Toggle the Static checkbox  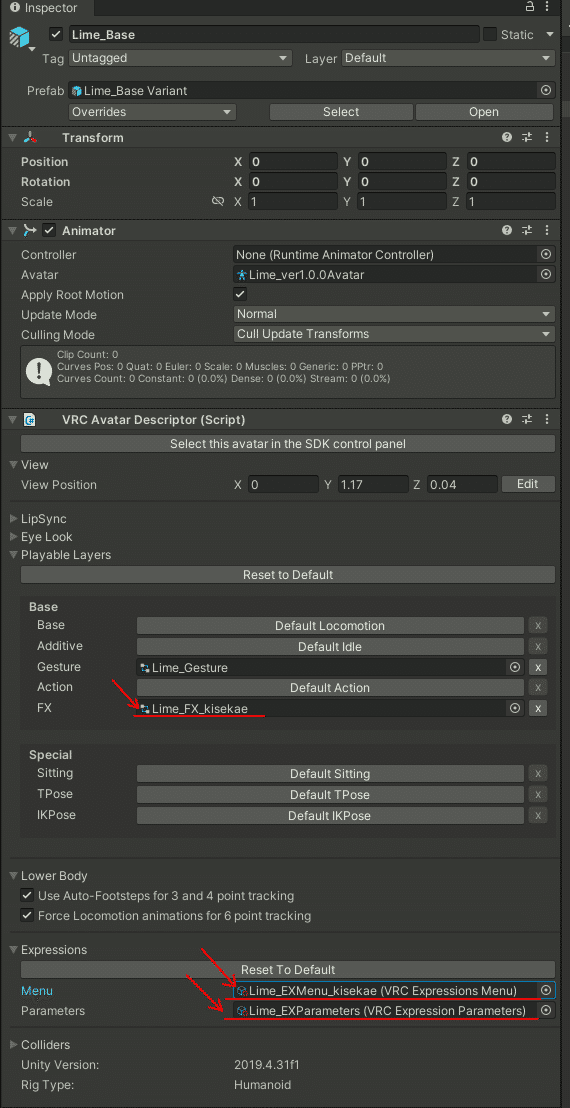coord(489,34)
